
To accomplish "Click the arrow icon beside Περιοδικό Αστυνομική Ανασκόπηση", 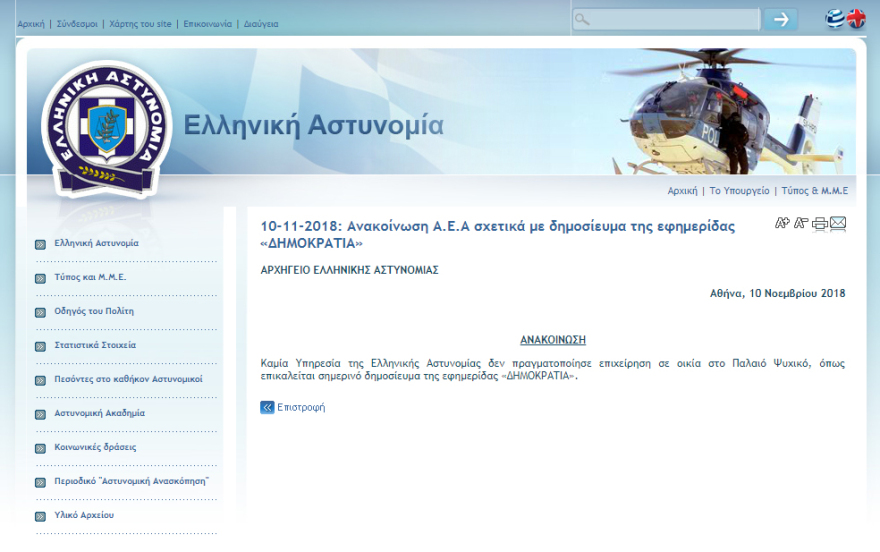I will coord(40,482).
